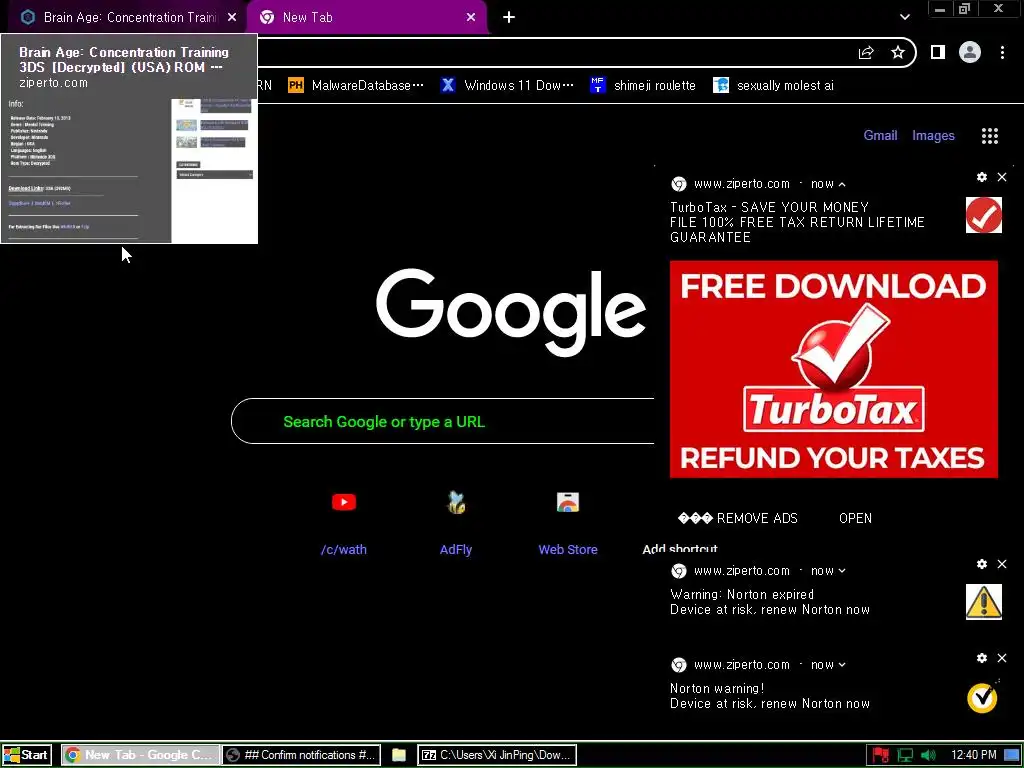Open settings gear on TurboTax notification
1024x768 pixels.
coord(982,177)
